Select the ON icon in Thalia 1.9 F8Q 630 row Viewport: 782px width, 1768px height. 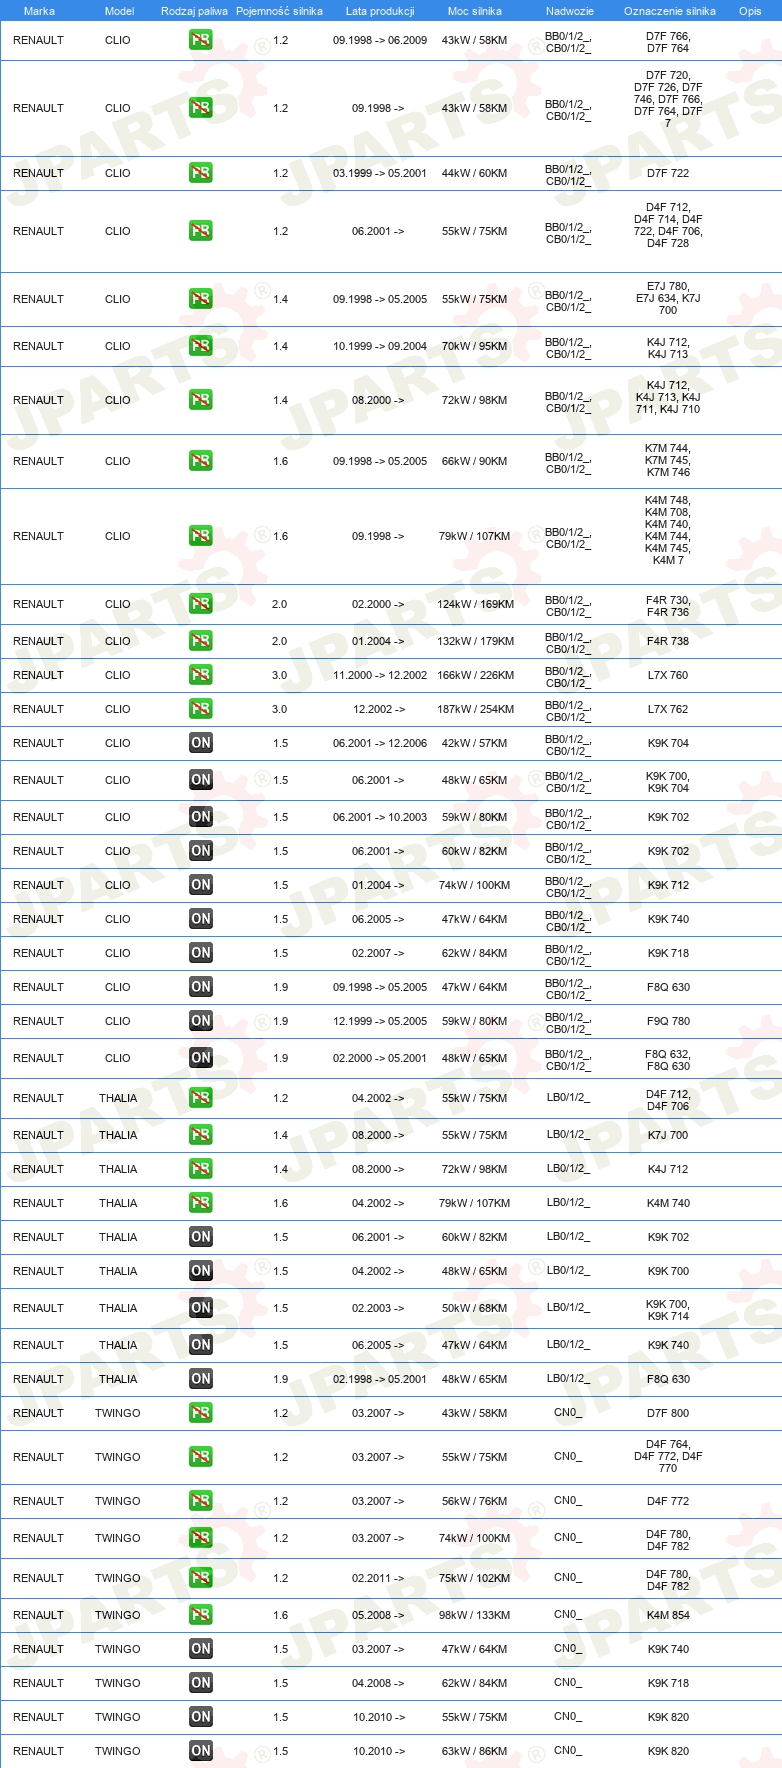click(201, 1379)
